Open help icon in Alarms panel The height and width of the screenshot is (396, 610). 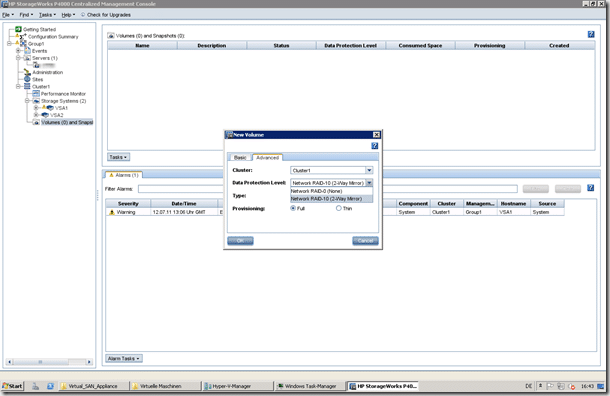pyautogui.click(x=591, y=188)
